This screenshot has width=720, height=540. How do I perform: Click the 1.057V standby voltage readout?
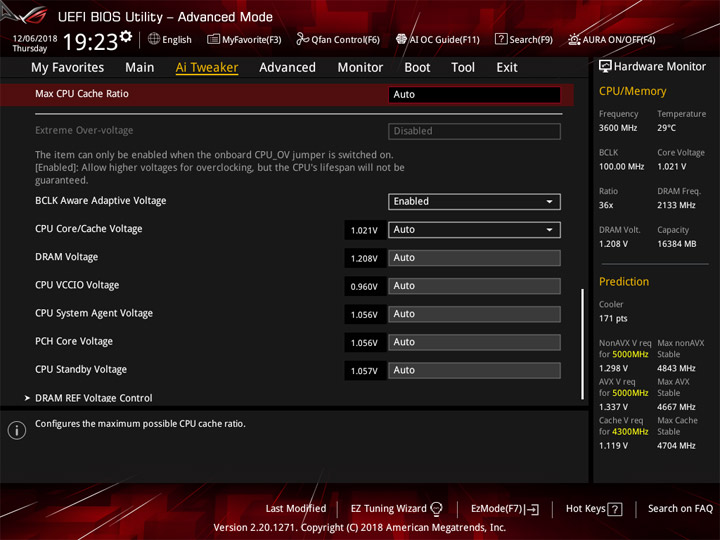pos(364,371)
